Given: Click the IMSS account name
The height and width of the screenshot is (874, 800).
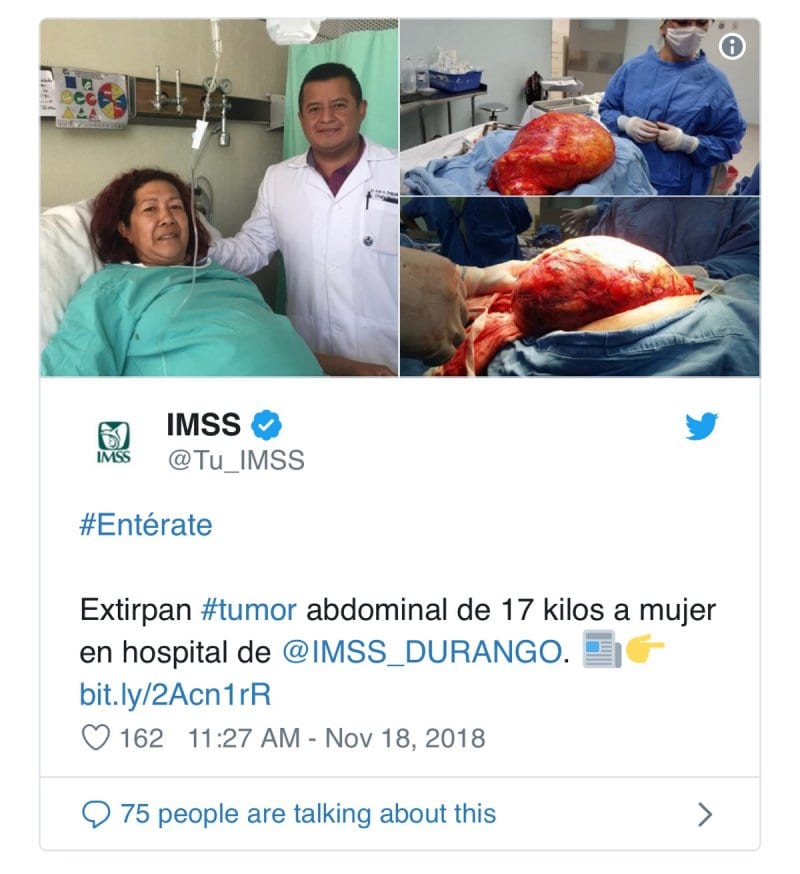Looking at the screenshot, I should click(x=203, y=425).
